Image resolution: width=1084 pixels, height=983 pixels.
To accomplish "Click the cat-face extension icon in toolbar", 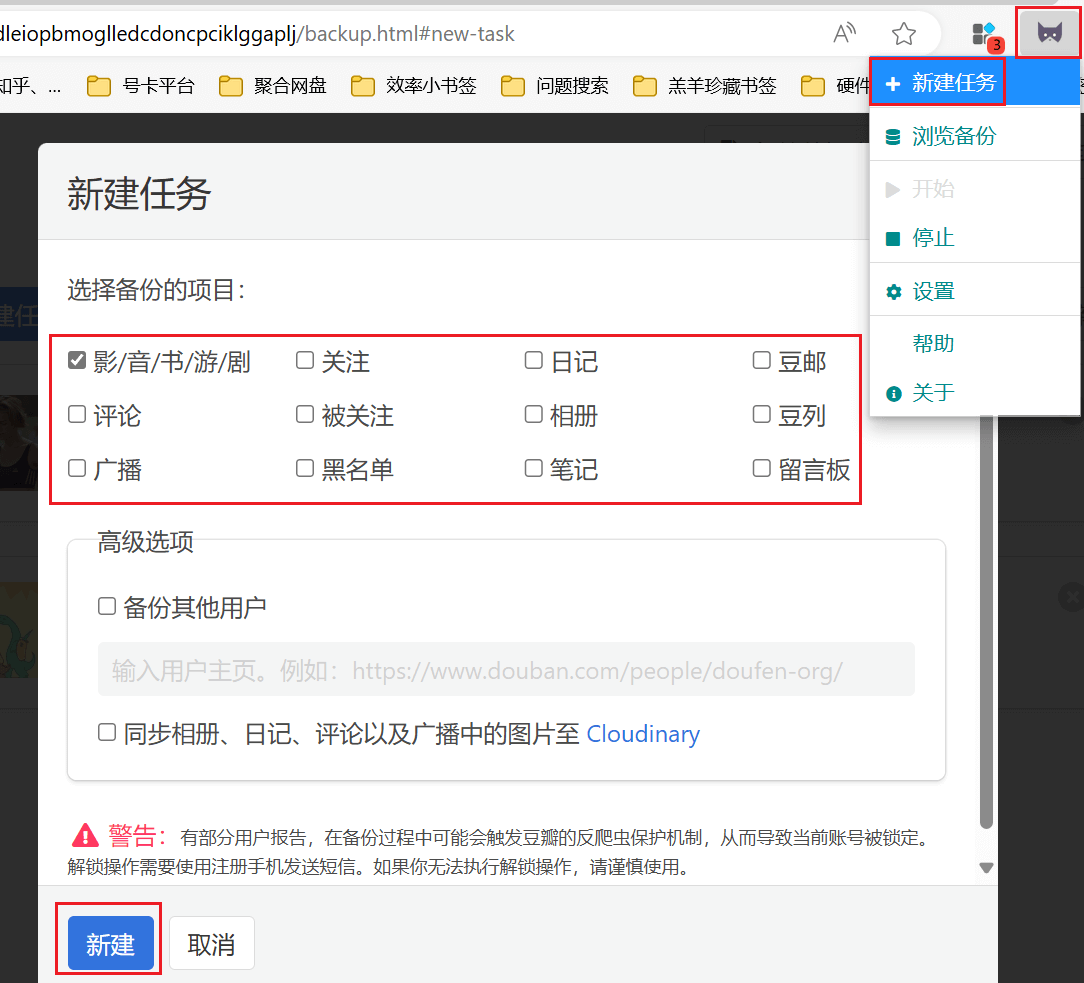I will 1049,33.
